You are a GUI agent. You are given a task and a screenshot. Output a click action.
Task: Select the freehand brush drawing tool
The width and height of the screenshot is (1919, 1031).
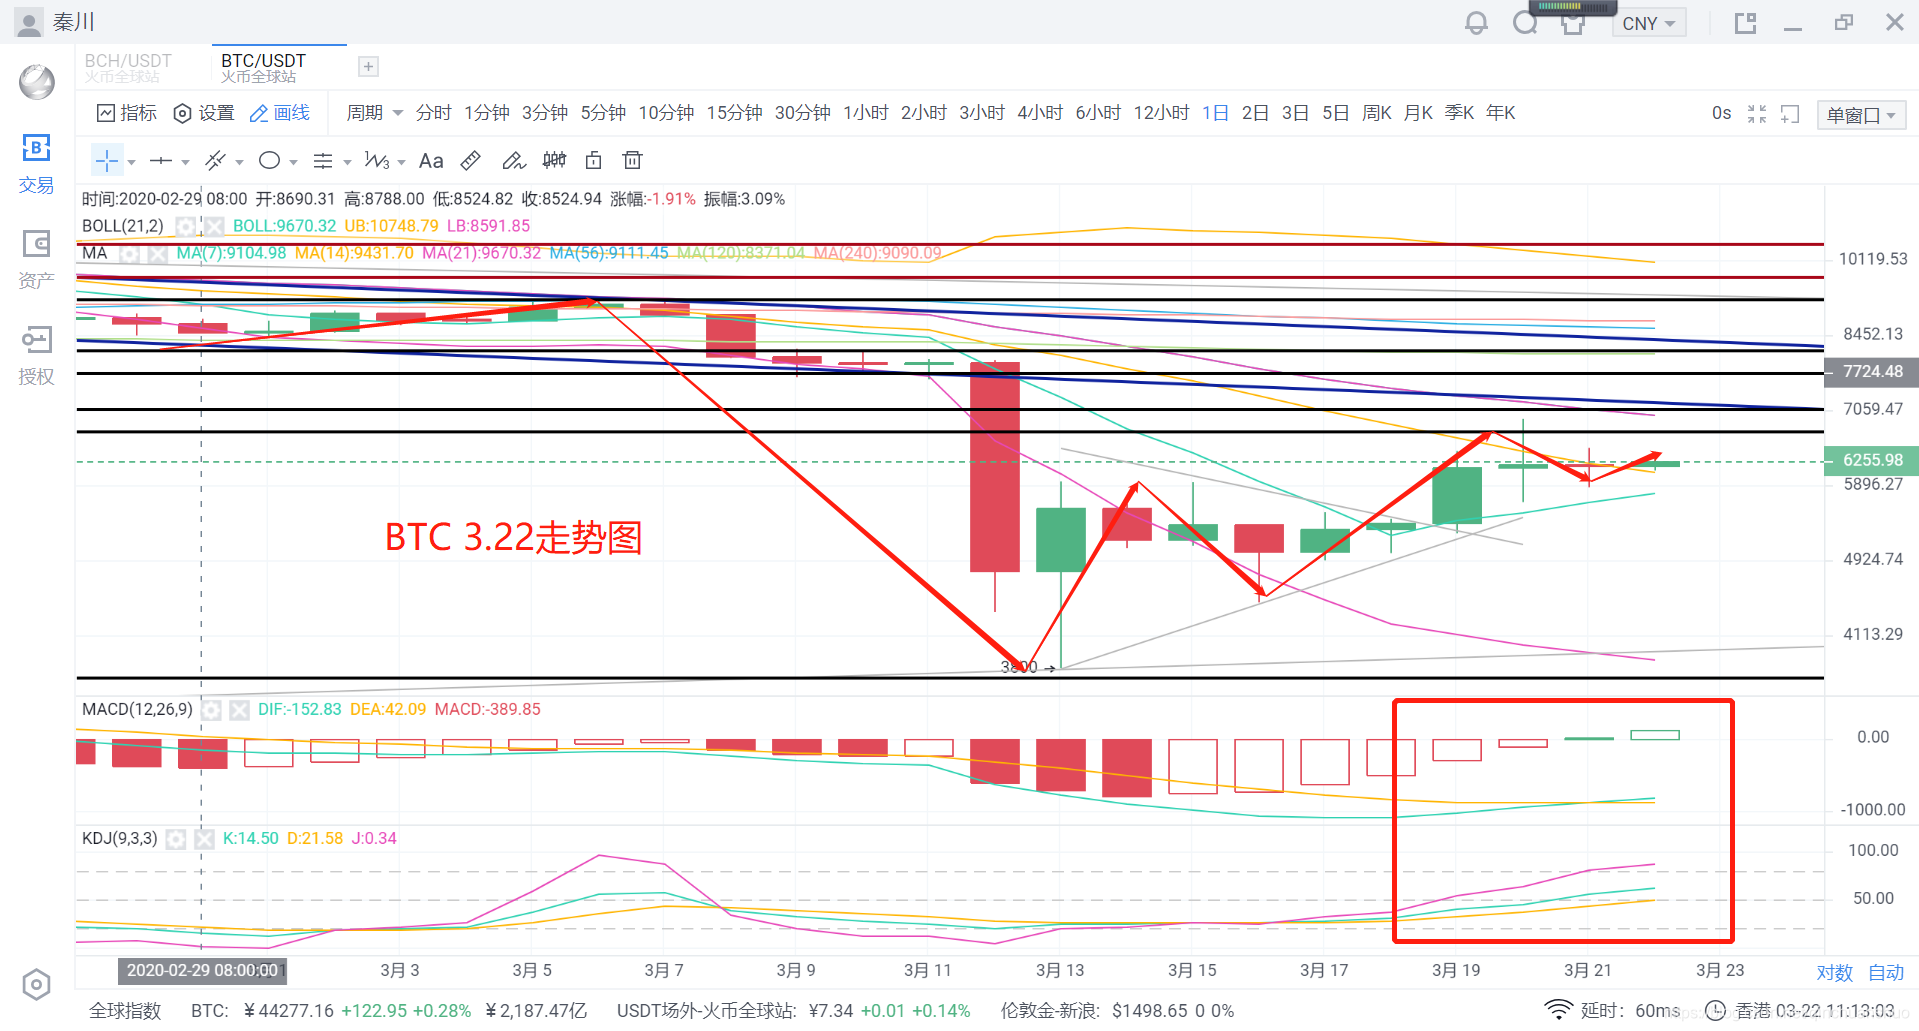coord(513,161)
